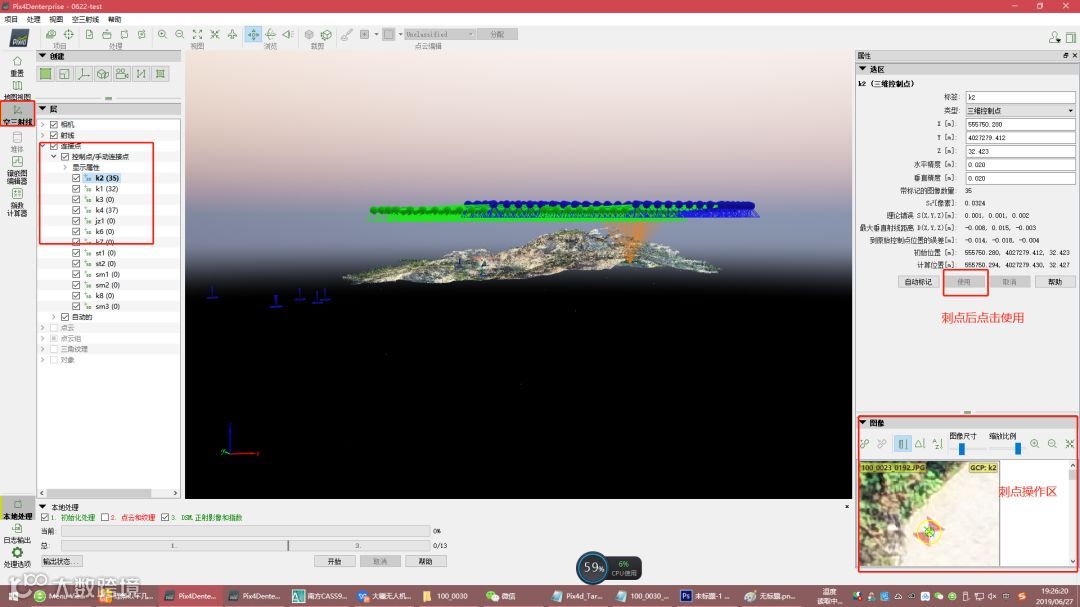Click the 使用 apply button
1080x607 pixels.
click(x=964, y=282)
